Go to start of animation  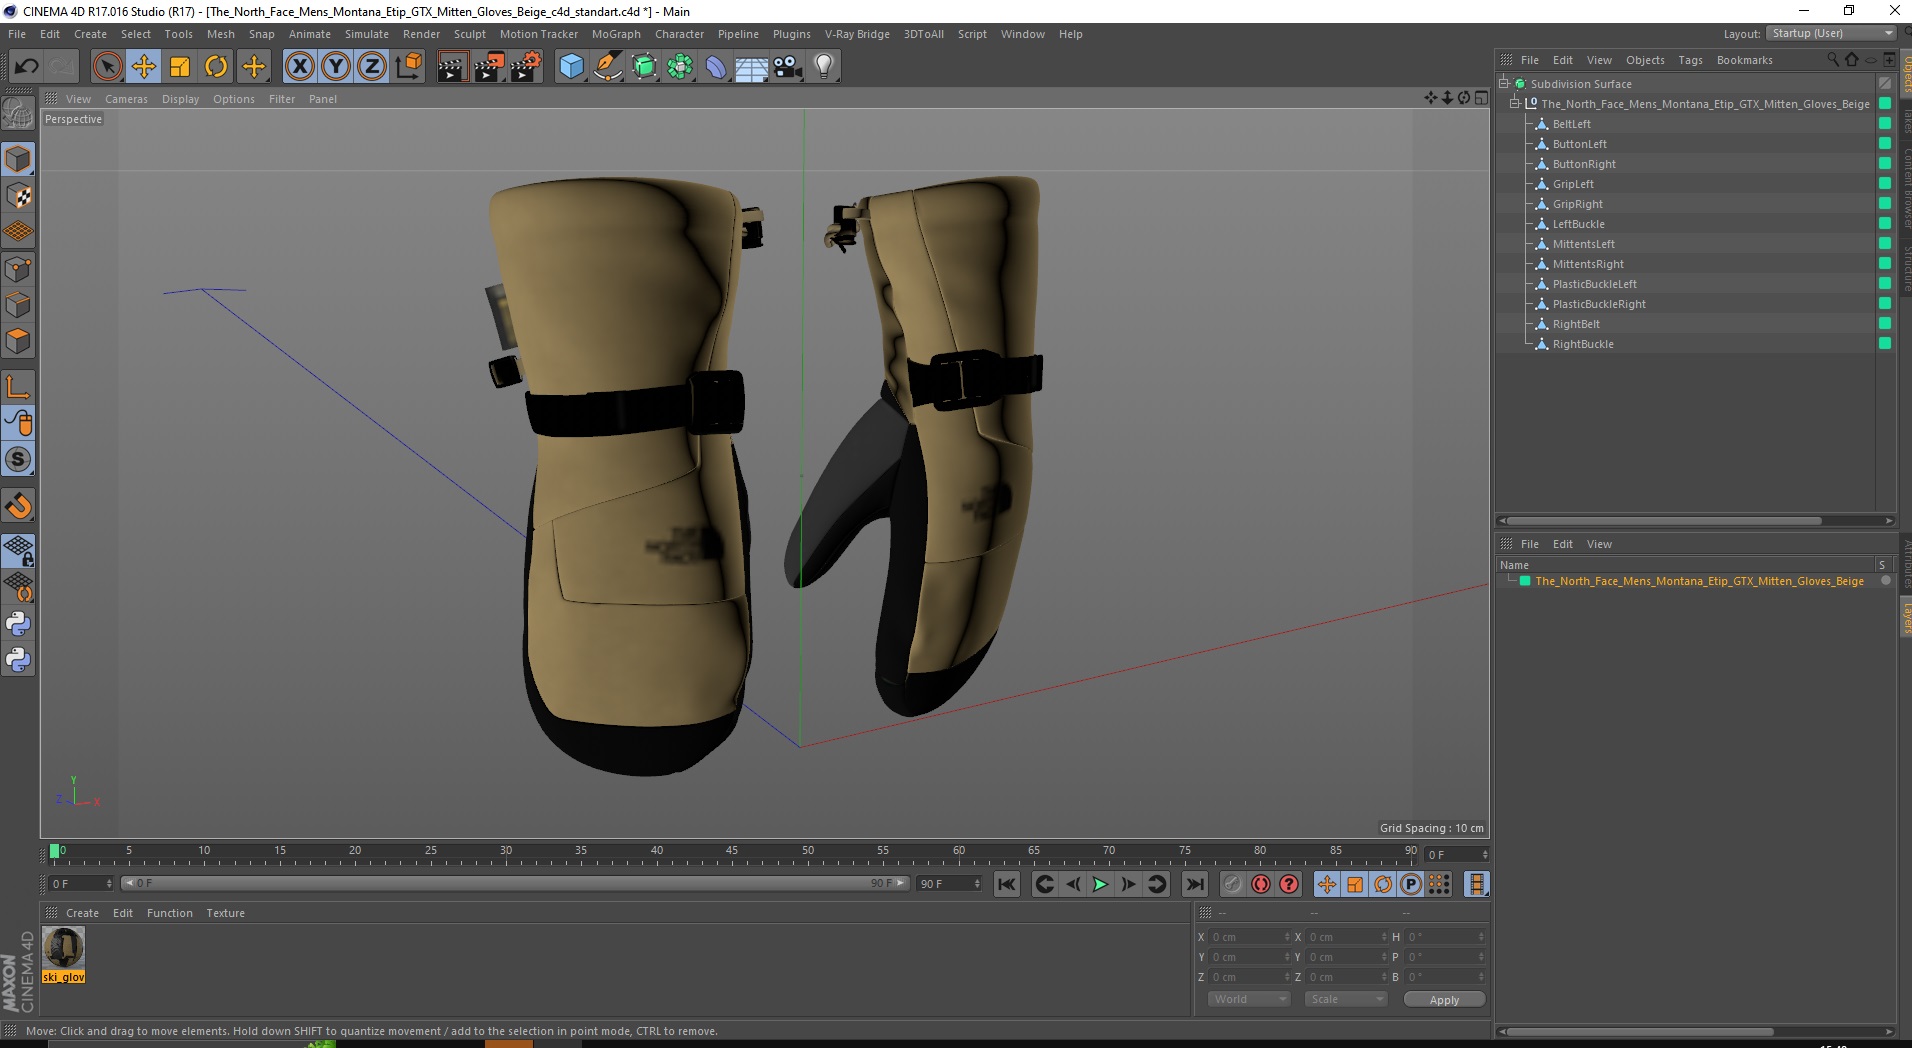pyautogui.click(x=1007, y=884)
